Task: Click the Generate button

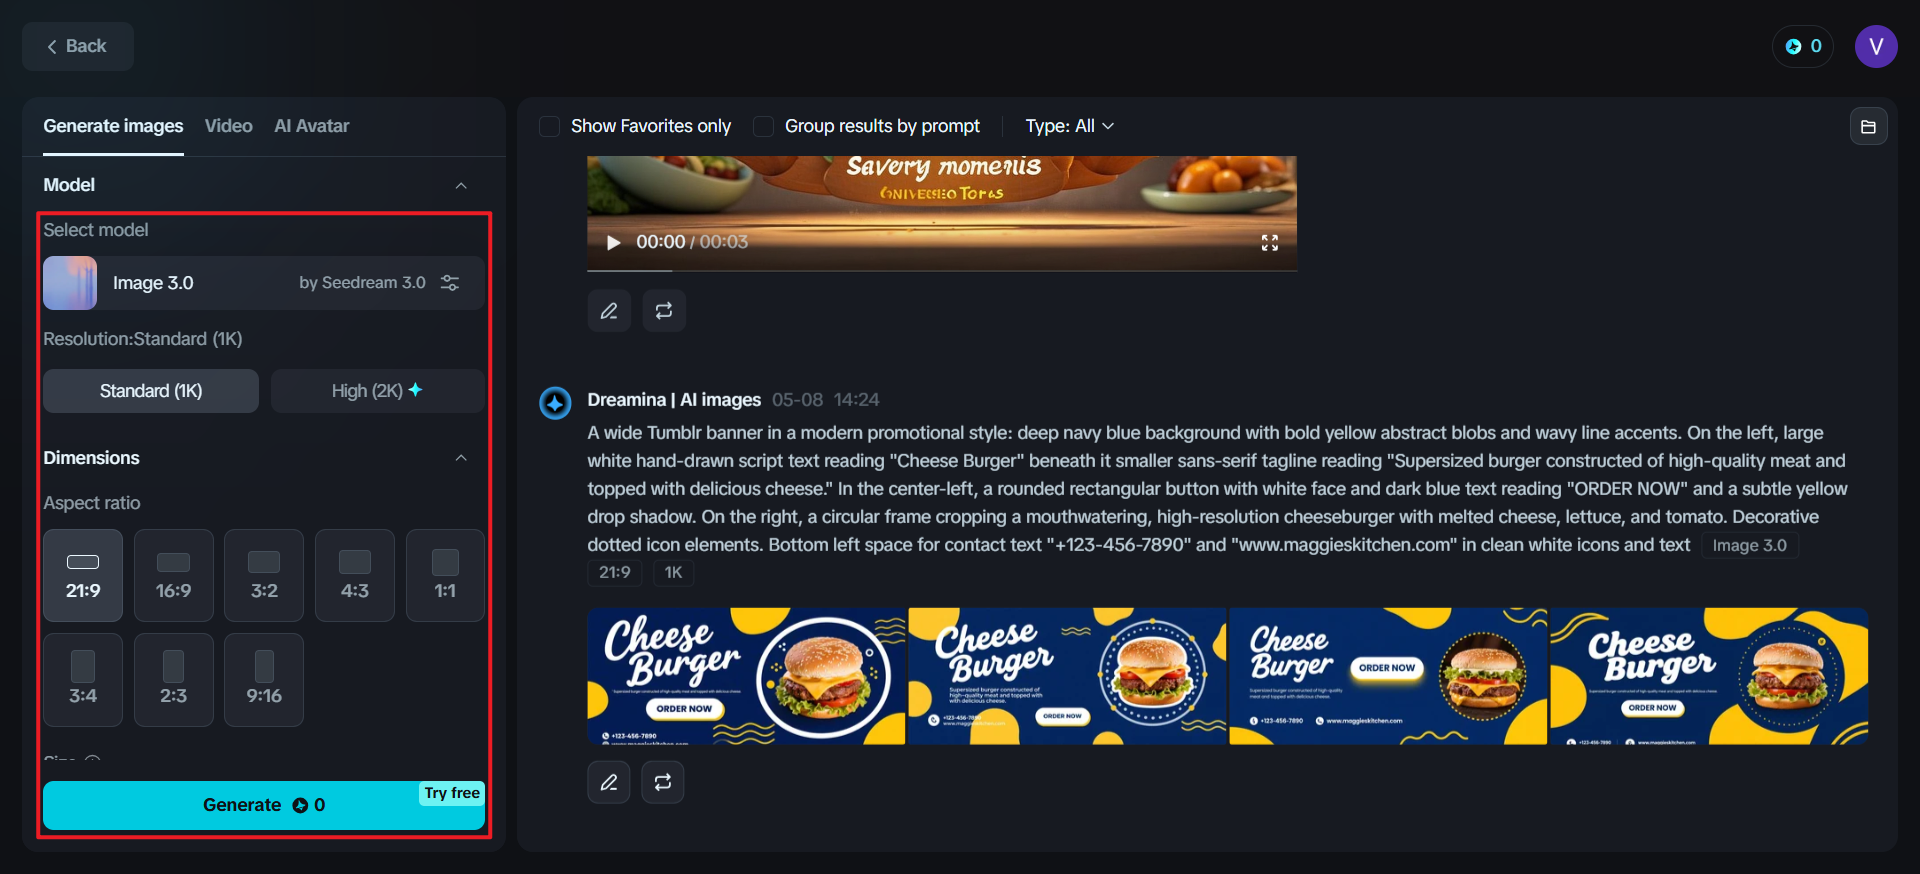Action: click(x=264, y=805)
